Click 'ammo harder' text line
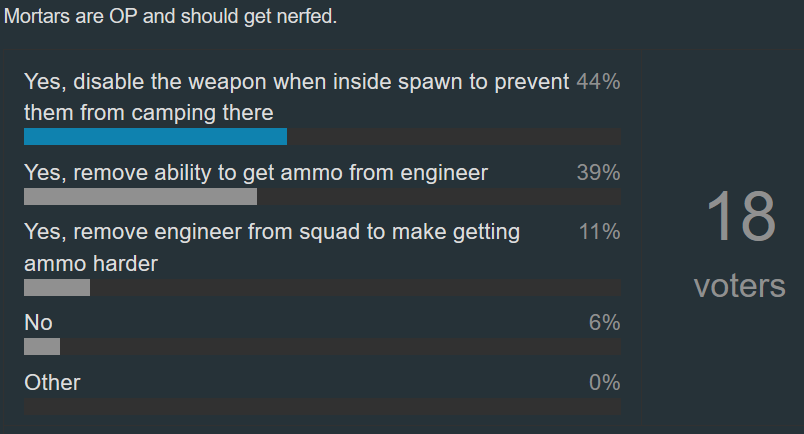 coord(91,264)
